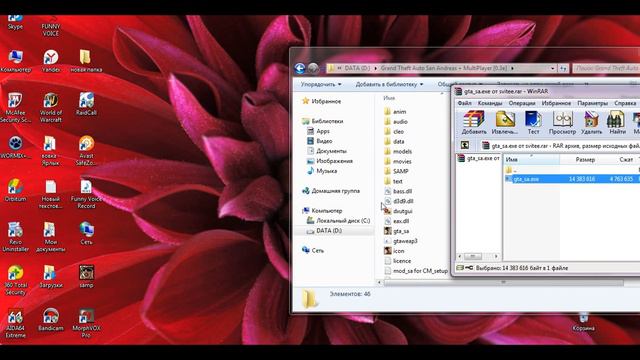Open the Компьютер desktop icon
The width and height of the screenshot is (640, 360).
tap(16, 61)
